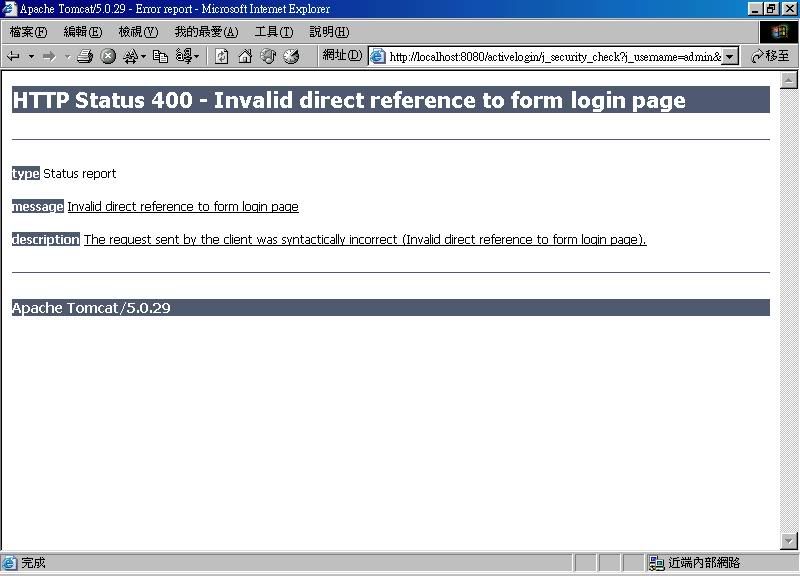Screen dimensions: 800x576
Task: Click message text 'Invalid direct reference to form login page'
Action: tap(183, 207)
